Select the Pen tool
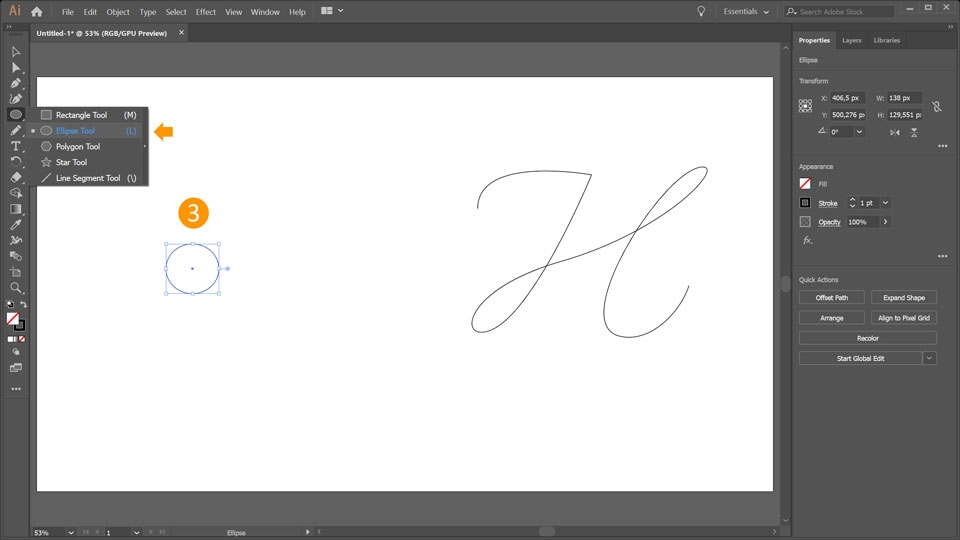 tap(16, 83)
